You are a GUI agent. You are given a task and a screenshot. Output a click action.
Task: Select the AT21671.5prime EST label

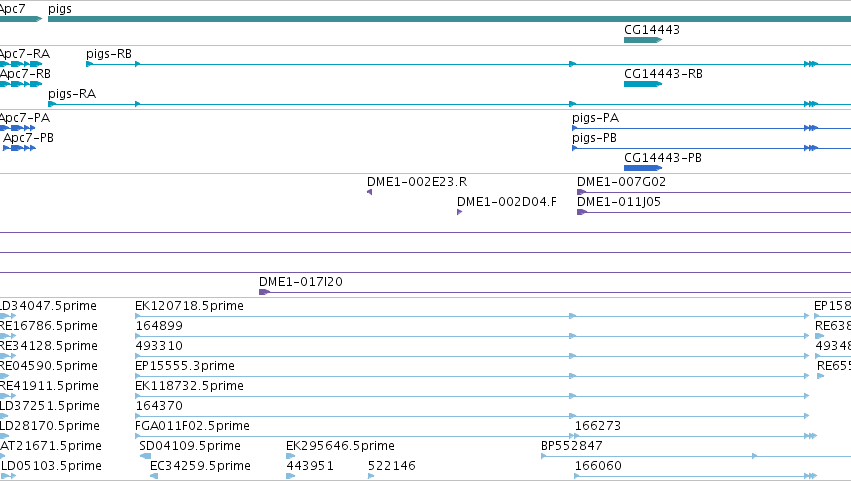click(x=51, y=446)
